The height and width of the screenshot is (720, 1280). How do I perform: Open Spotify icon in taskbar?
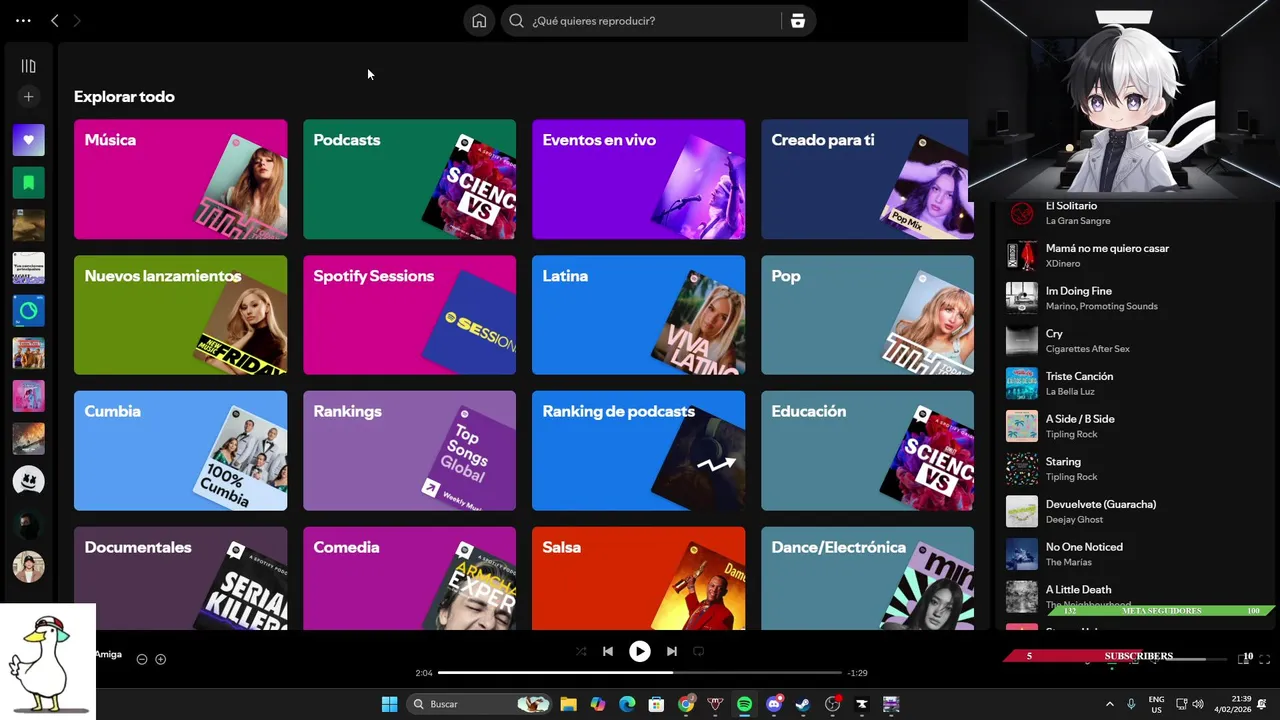coord(744,704)
